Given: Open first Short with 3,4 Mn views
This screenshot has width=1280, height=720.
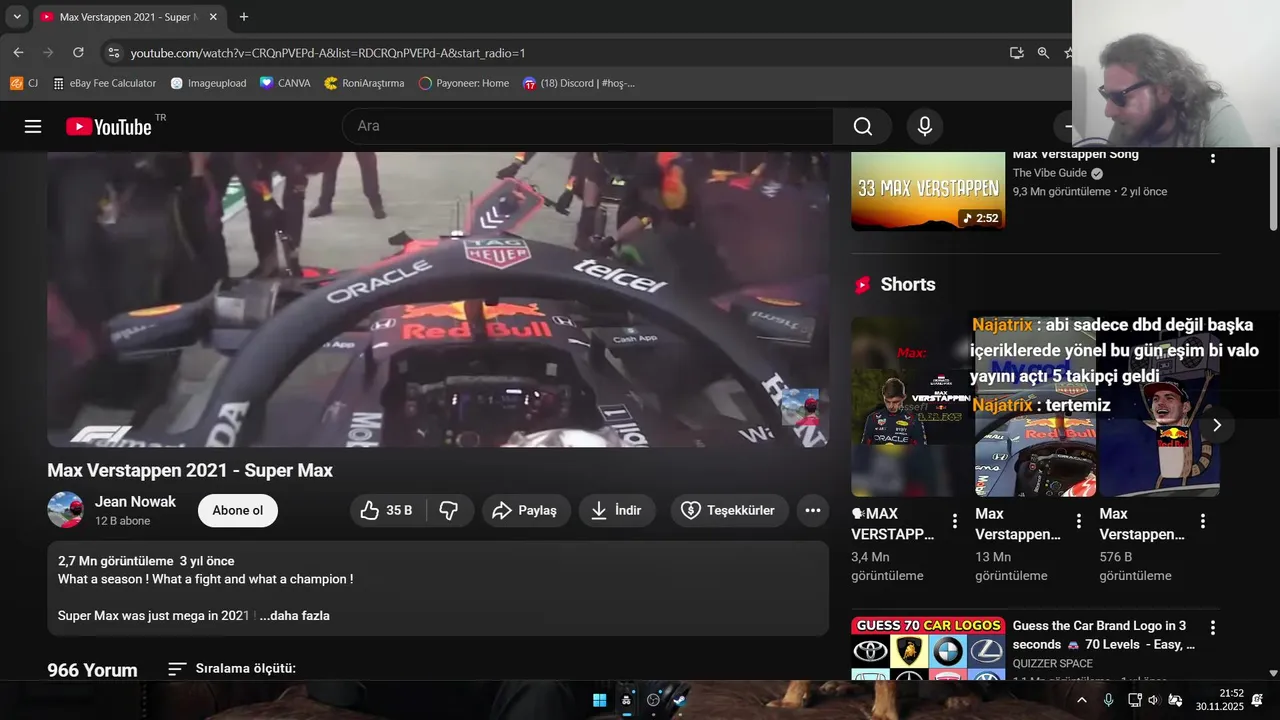Looking at the screenshot, I should pyautogui.click(x=911, y=407).
